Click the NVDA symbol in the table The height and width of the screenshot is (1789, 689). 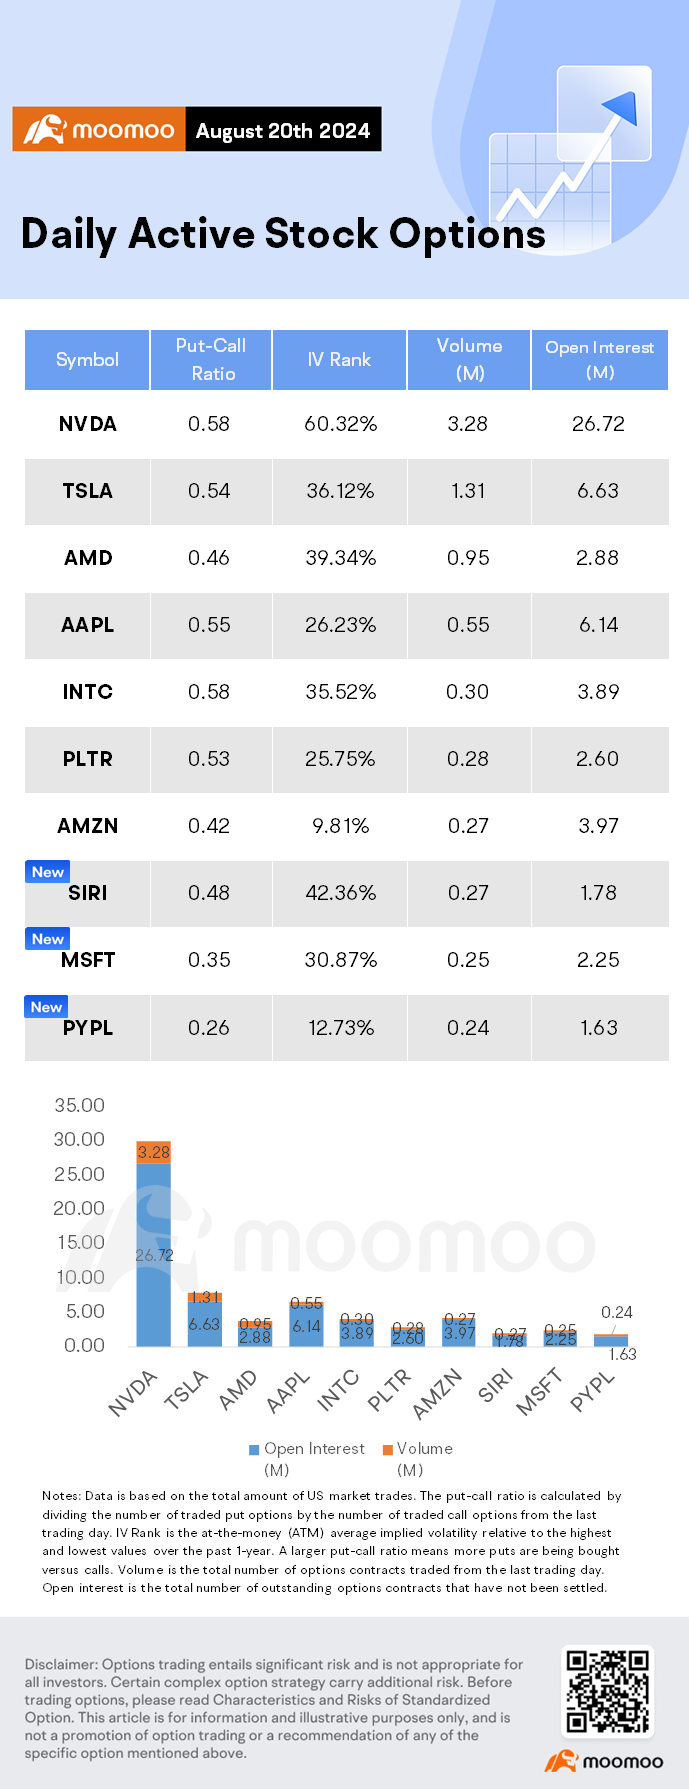(x=87, y=424)
